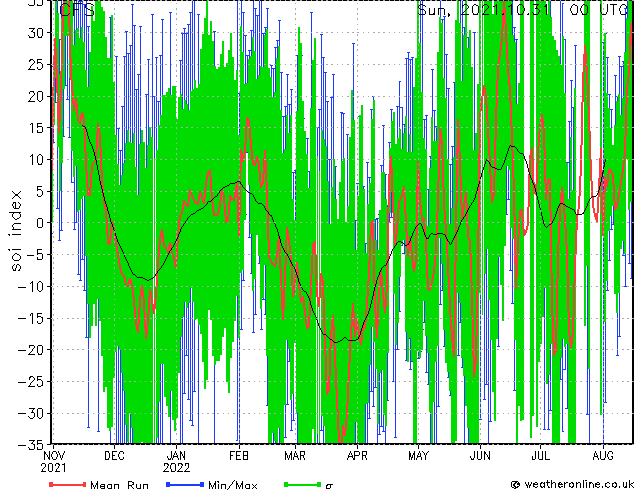Click the 10 y-axis tick label
This screenshot has width=634, height=490.
tap(35, 160)
